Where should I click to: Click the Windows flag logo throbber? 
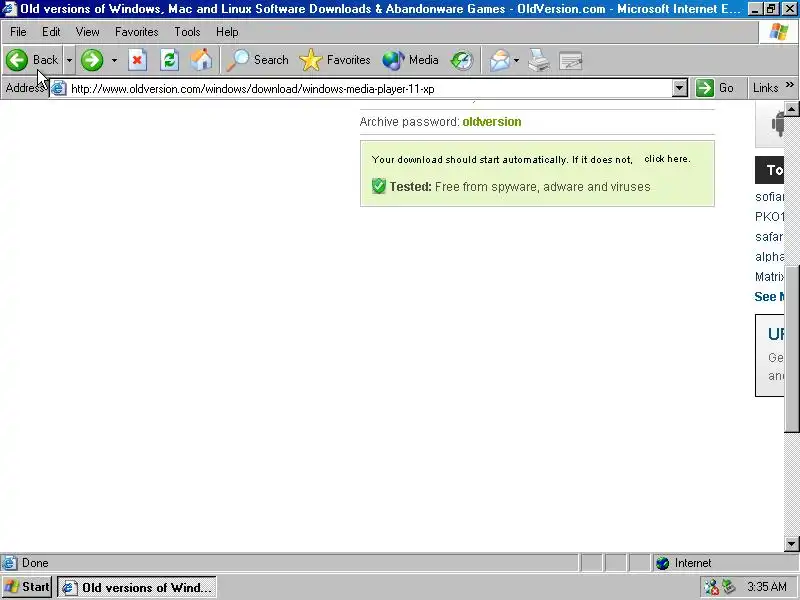pos(779,32)
